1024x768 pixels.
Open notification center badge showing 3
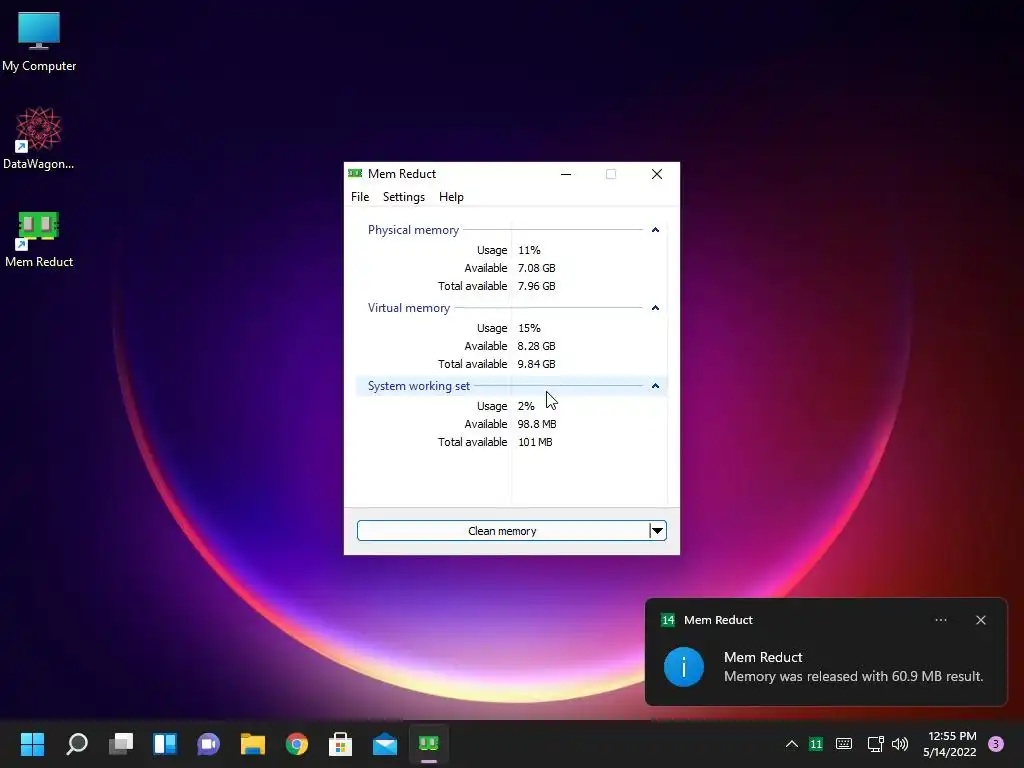996,744
